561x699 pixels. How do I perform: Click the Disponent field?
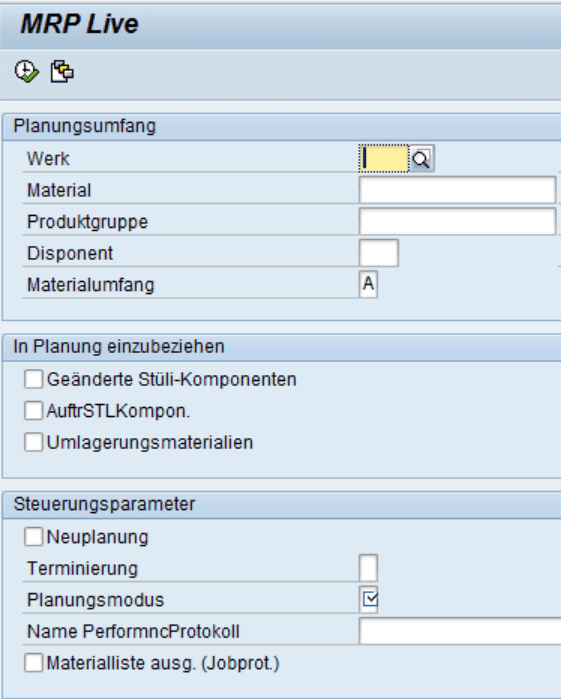tap(379, 253)
